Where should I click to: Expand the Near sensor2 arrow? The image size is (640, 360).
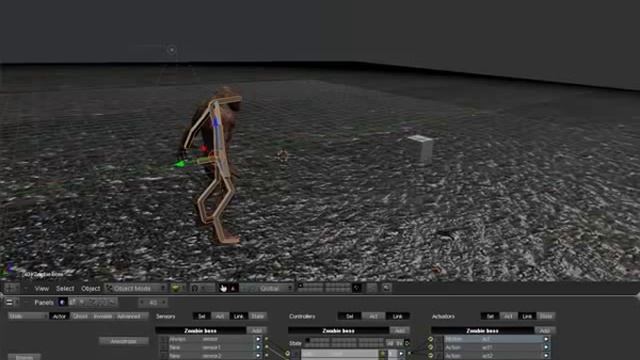point(258,356)
